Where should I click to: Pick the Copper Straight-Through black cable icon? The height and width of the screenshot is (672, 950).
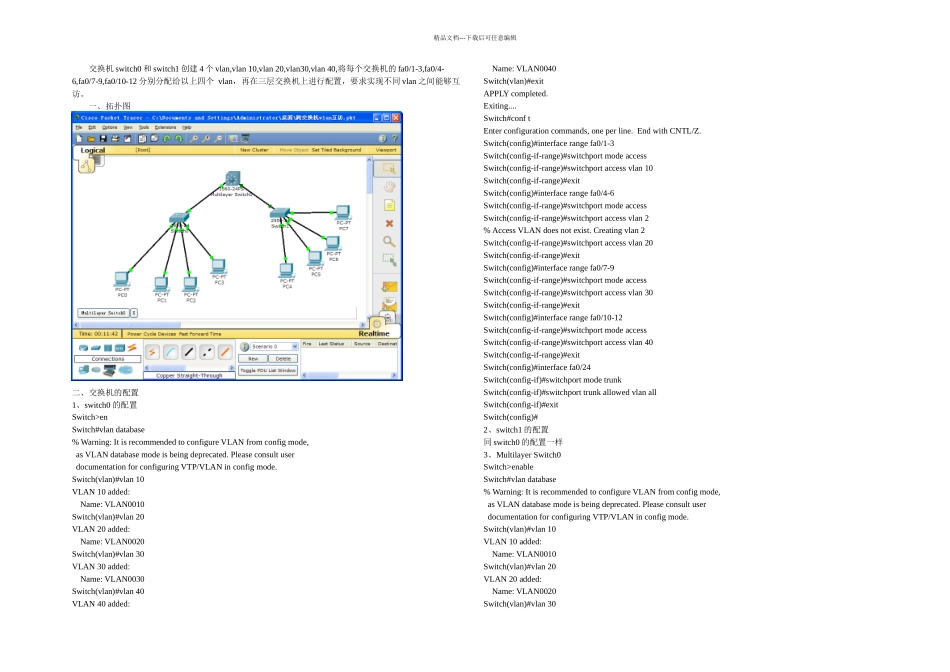pos(189,352)
